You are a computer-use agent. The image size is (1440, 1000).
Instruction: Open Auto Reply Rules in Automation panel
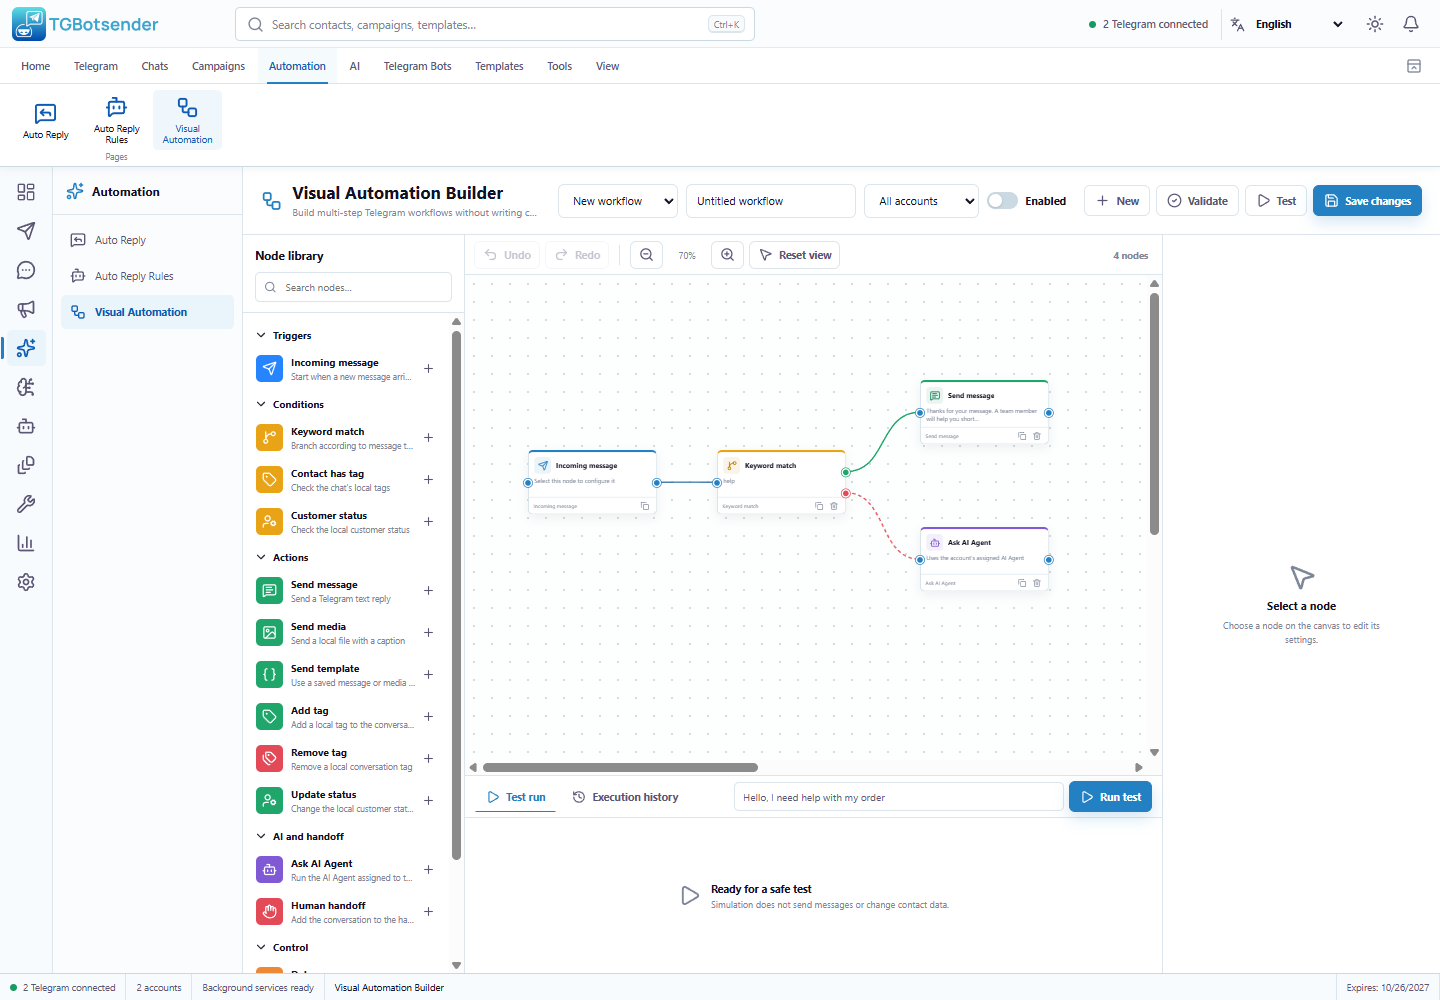(x=148, y=276)
